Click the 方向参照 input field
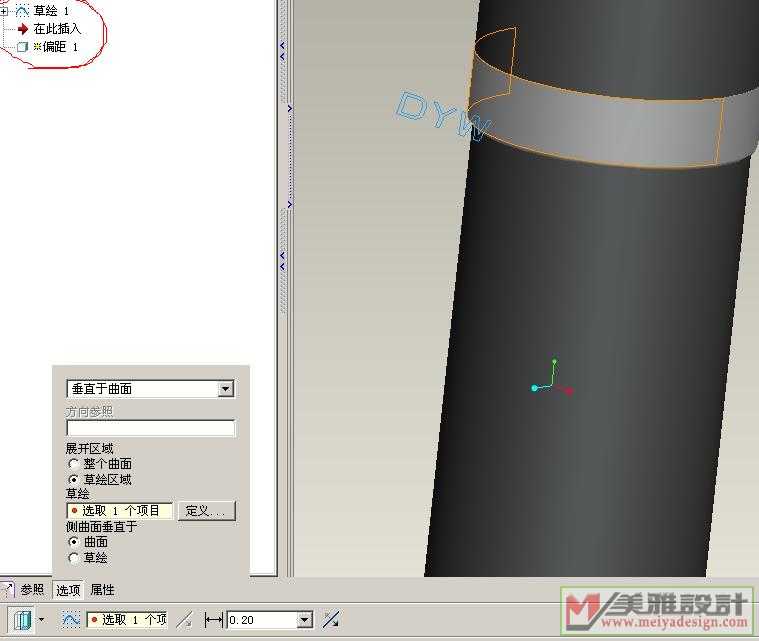759x641 pixels. [x=151, y=428]
